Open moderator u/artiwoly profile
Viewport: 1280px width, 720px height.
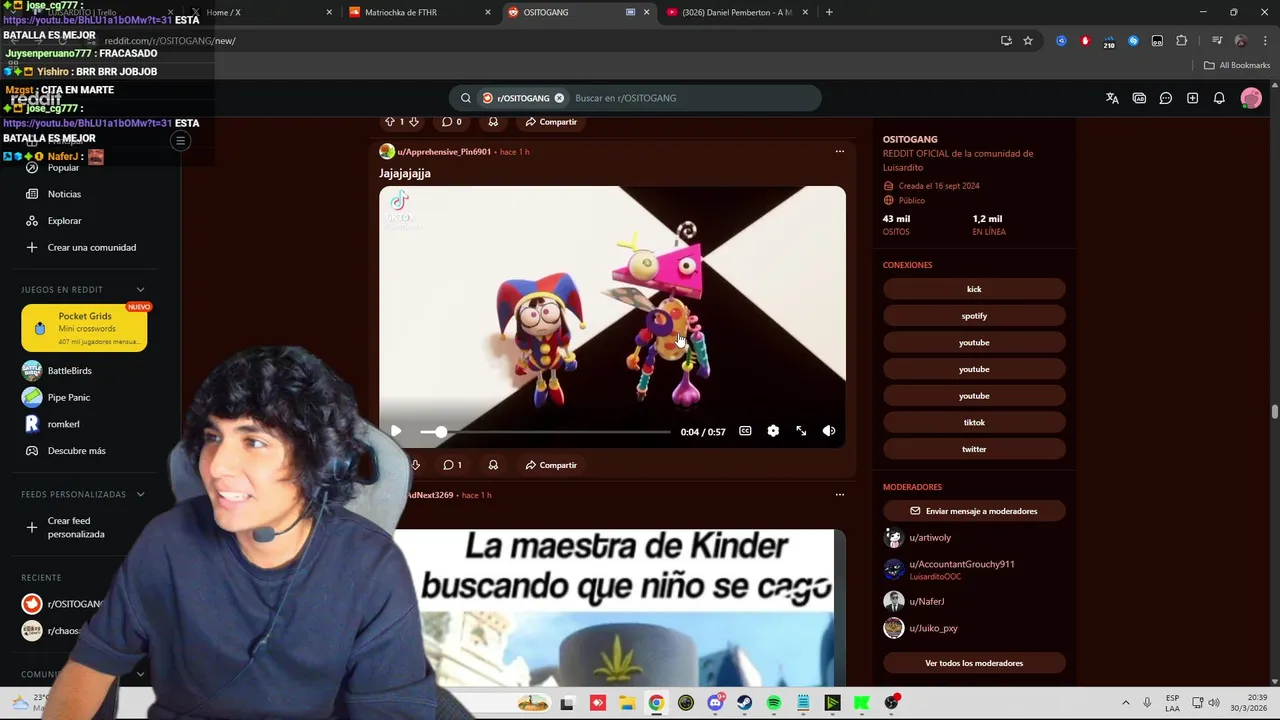coord(930,538)
